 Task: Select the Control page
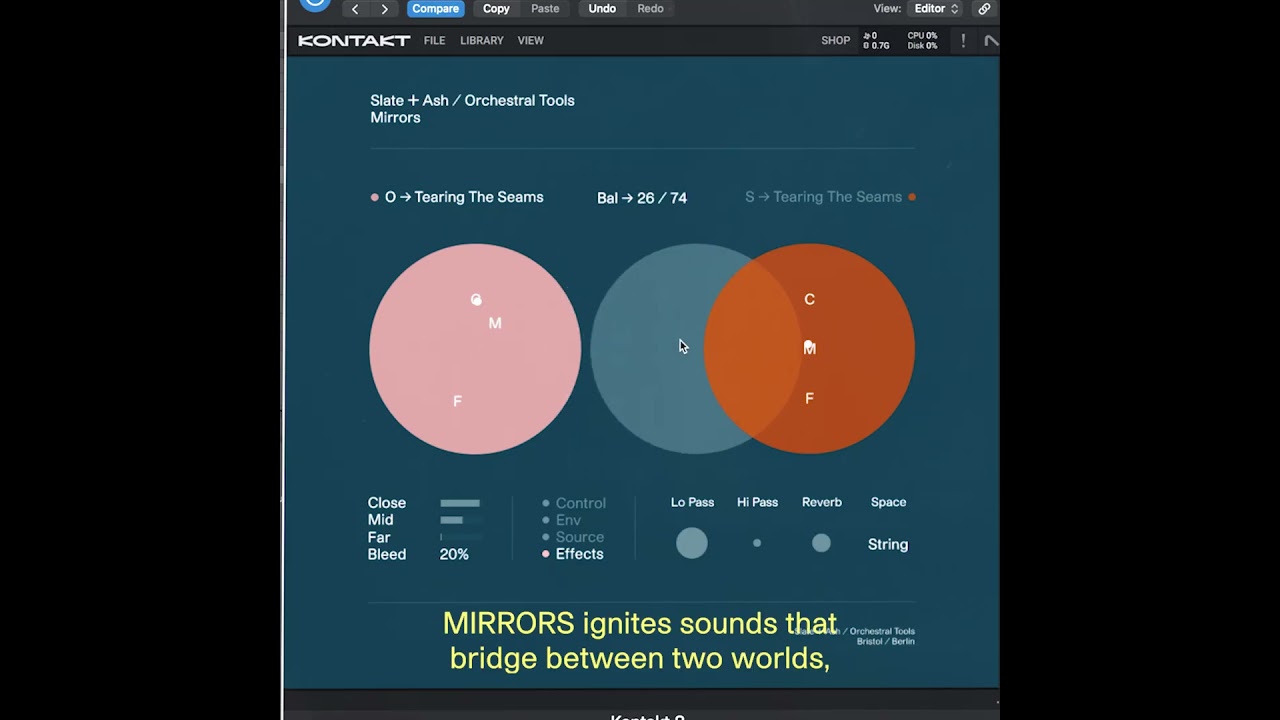(x=574, y=503)
